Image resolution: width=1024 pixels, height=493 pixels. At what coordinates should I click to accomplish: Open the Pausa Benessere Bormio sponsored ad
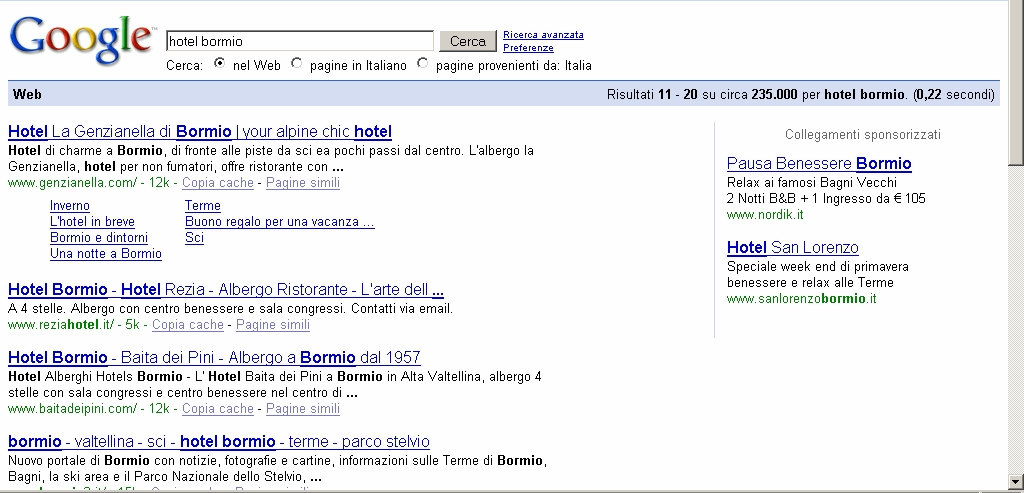pos(819,164)
